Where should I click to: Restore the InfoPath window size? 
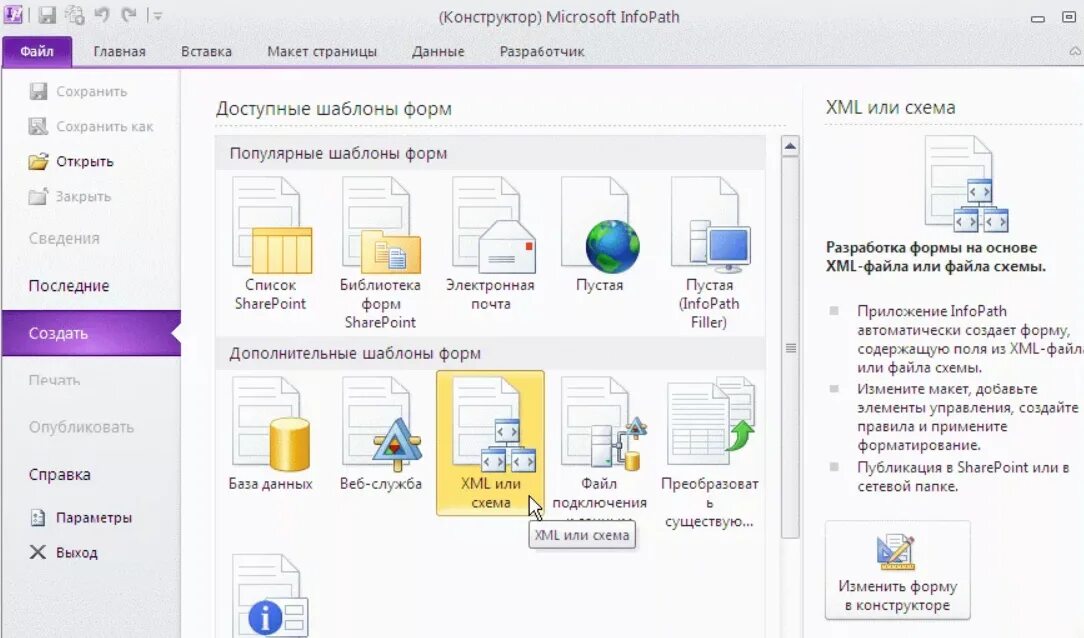point(1069,17)
